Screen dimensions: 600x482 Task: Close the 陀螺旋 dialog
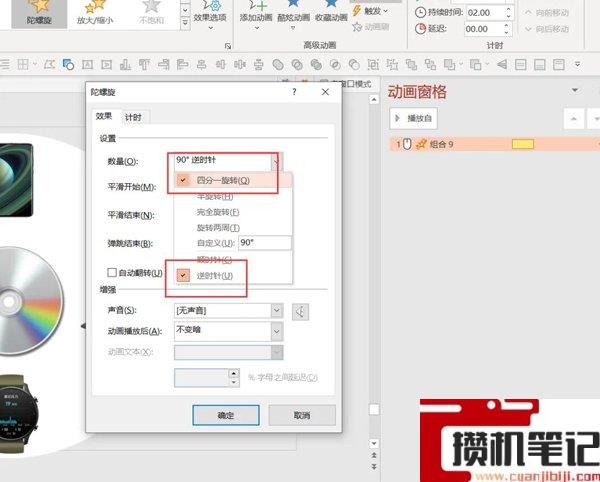(x=325, y=92)
